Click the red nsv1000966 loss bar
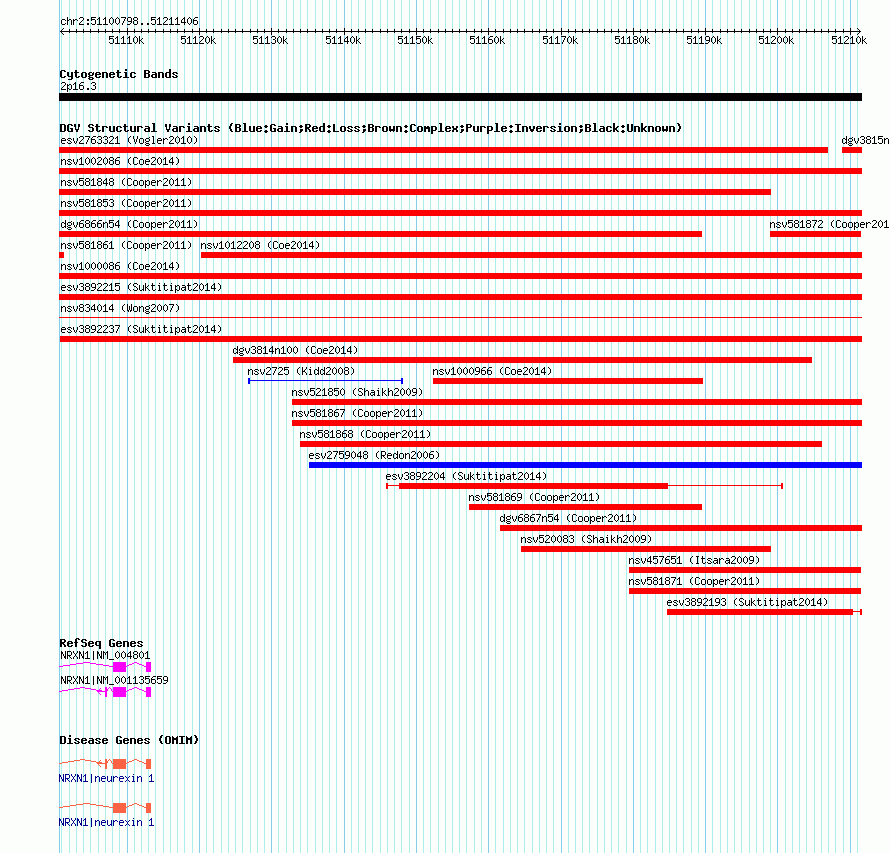The width and height of the screenshot is (890, 853). click(x=568, y=381)
